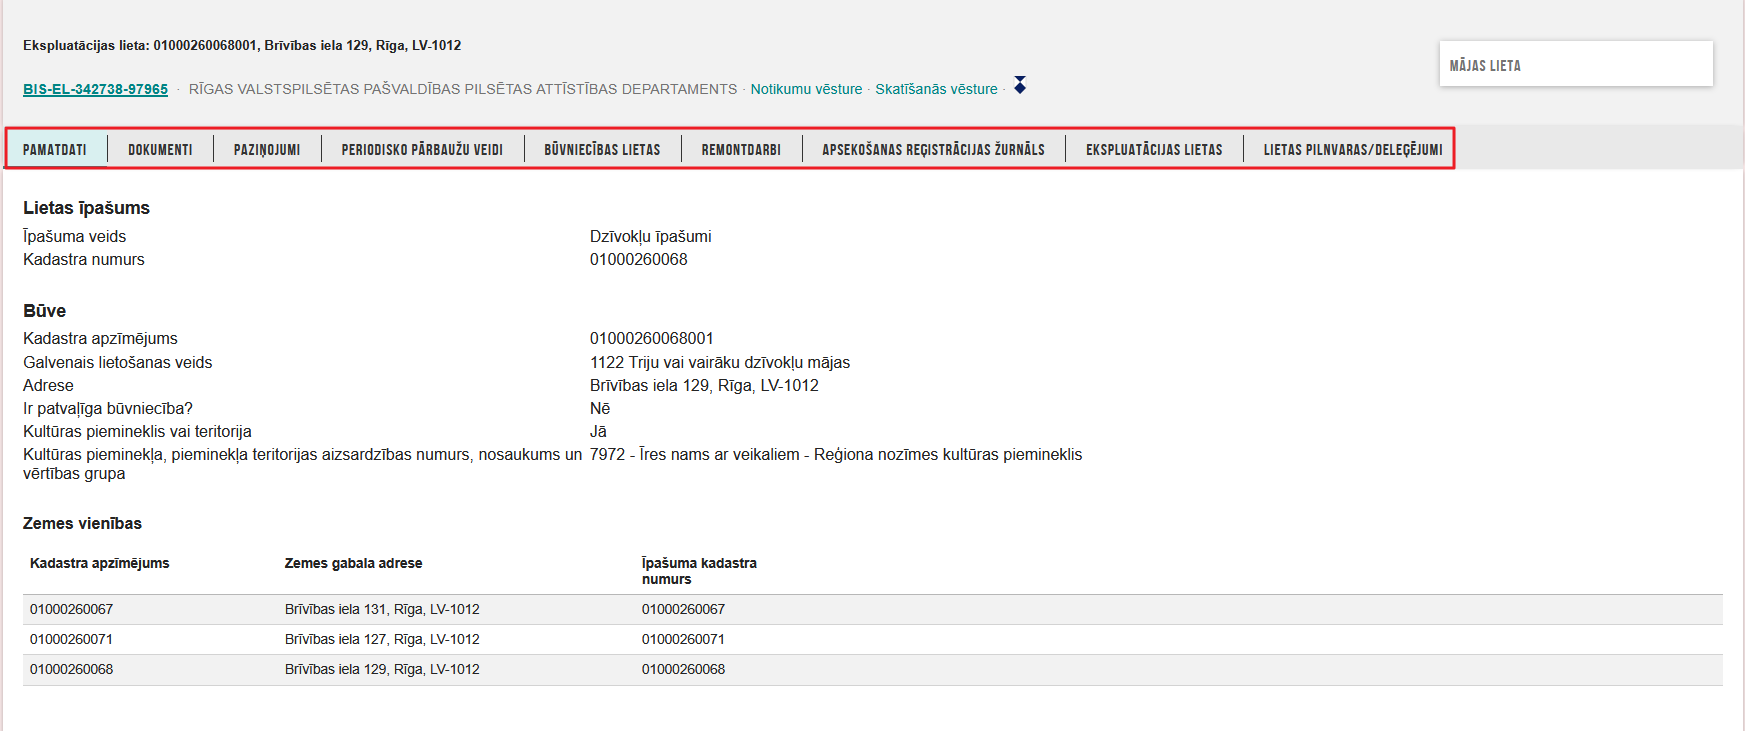Click the BIS-EL-342738-97965 case link
Viewport: 1745px width, 731px height.
[95, 89]
